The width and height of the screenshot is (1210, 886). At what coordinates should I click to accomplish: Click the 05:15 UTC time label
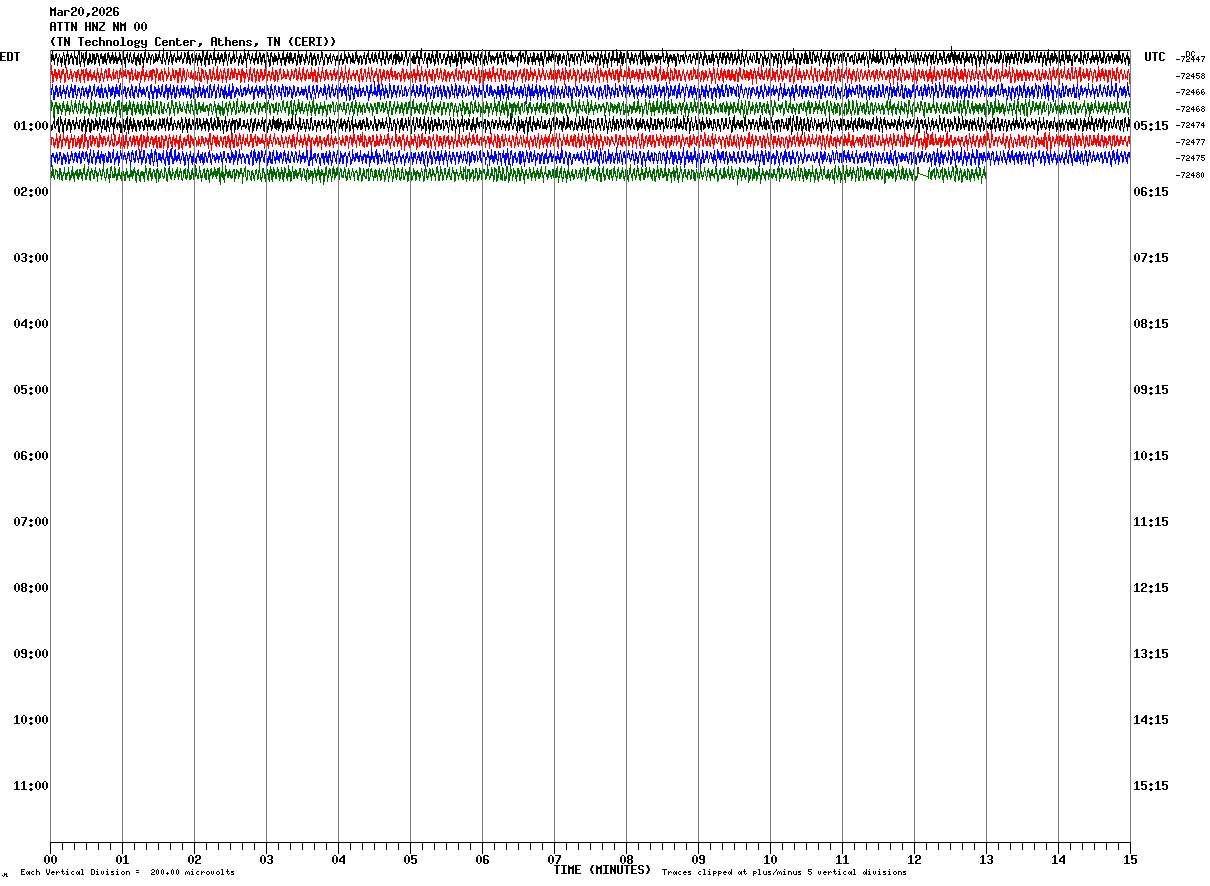pos(1151,126)
